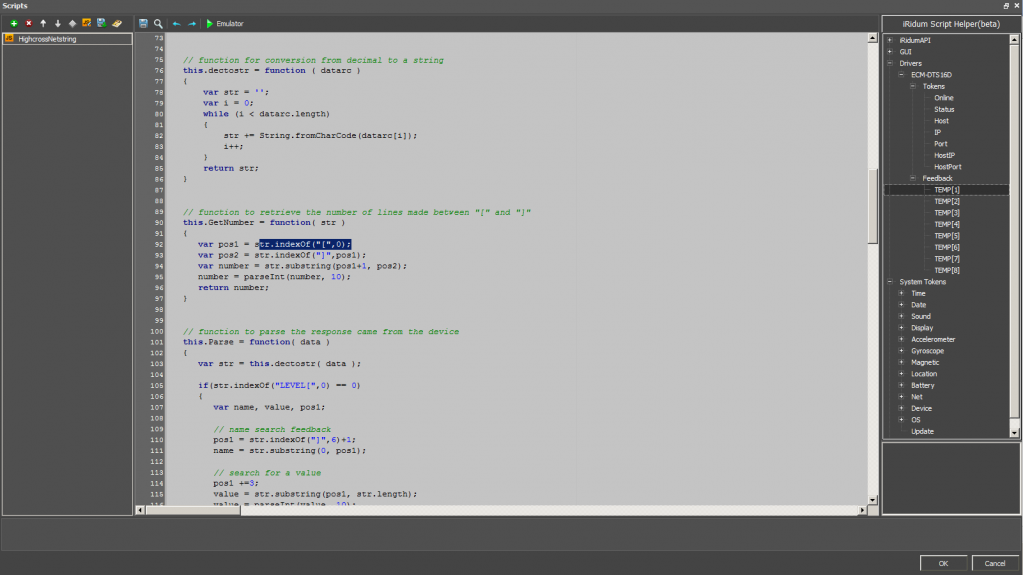
Task: Click the redo arrow icon
Action: (x=192, y=23)
